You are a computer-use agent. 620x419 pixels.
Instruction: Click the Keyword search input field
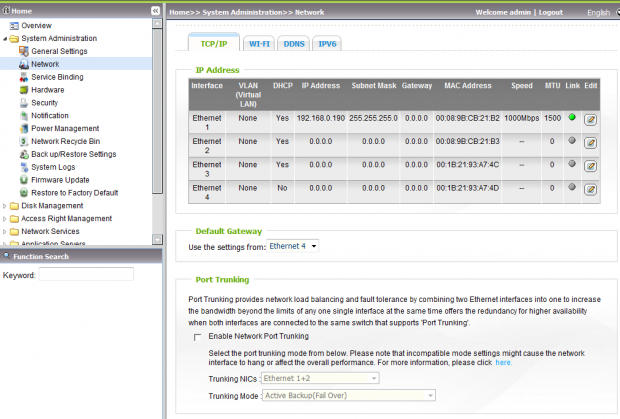tap(86, 274)
